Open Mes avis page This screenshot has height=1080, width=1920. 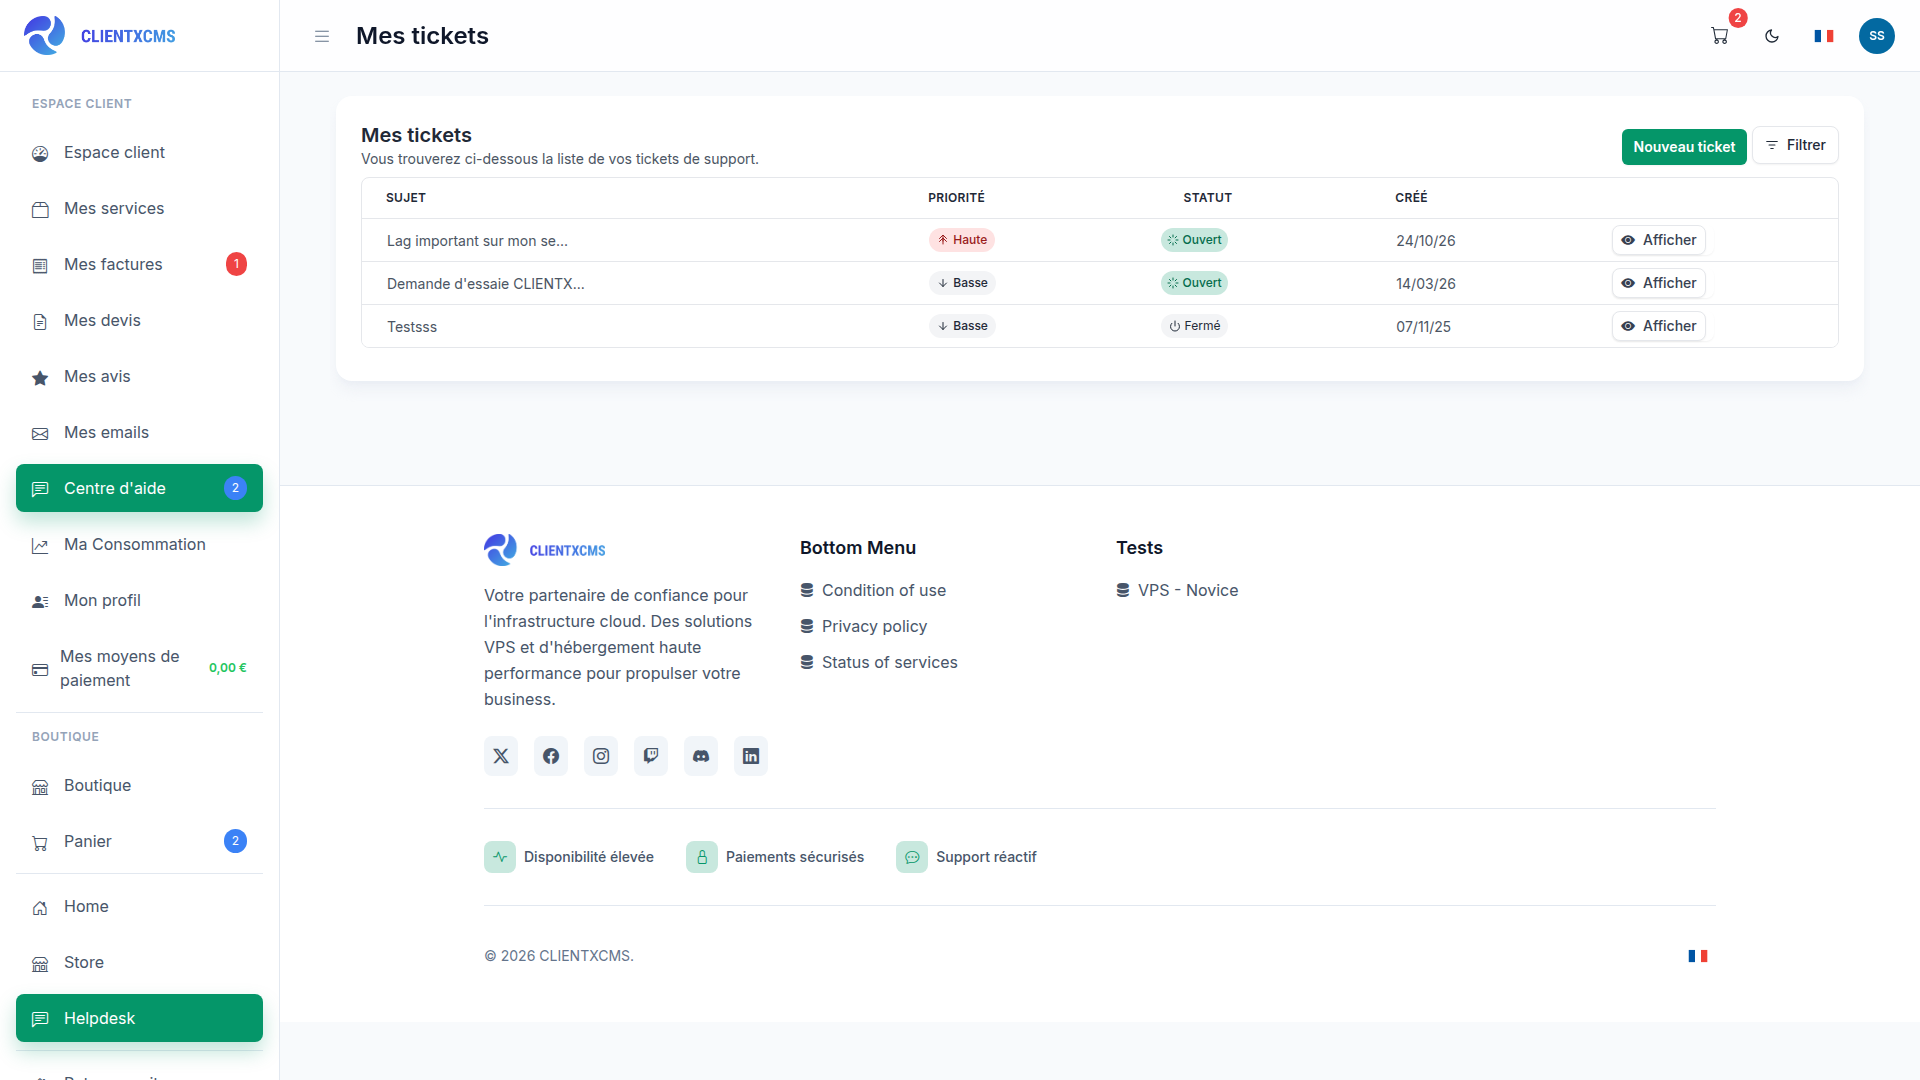tap(139, 377)
